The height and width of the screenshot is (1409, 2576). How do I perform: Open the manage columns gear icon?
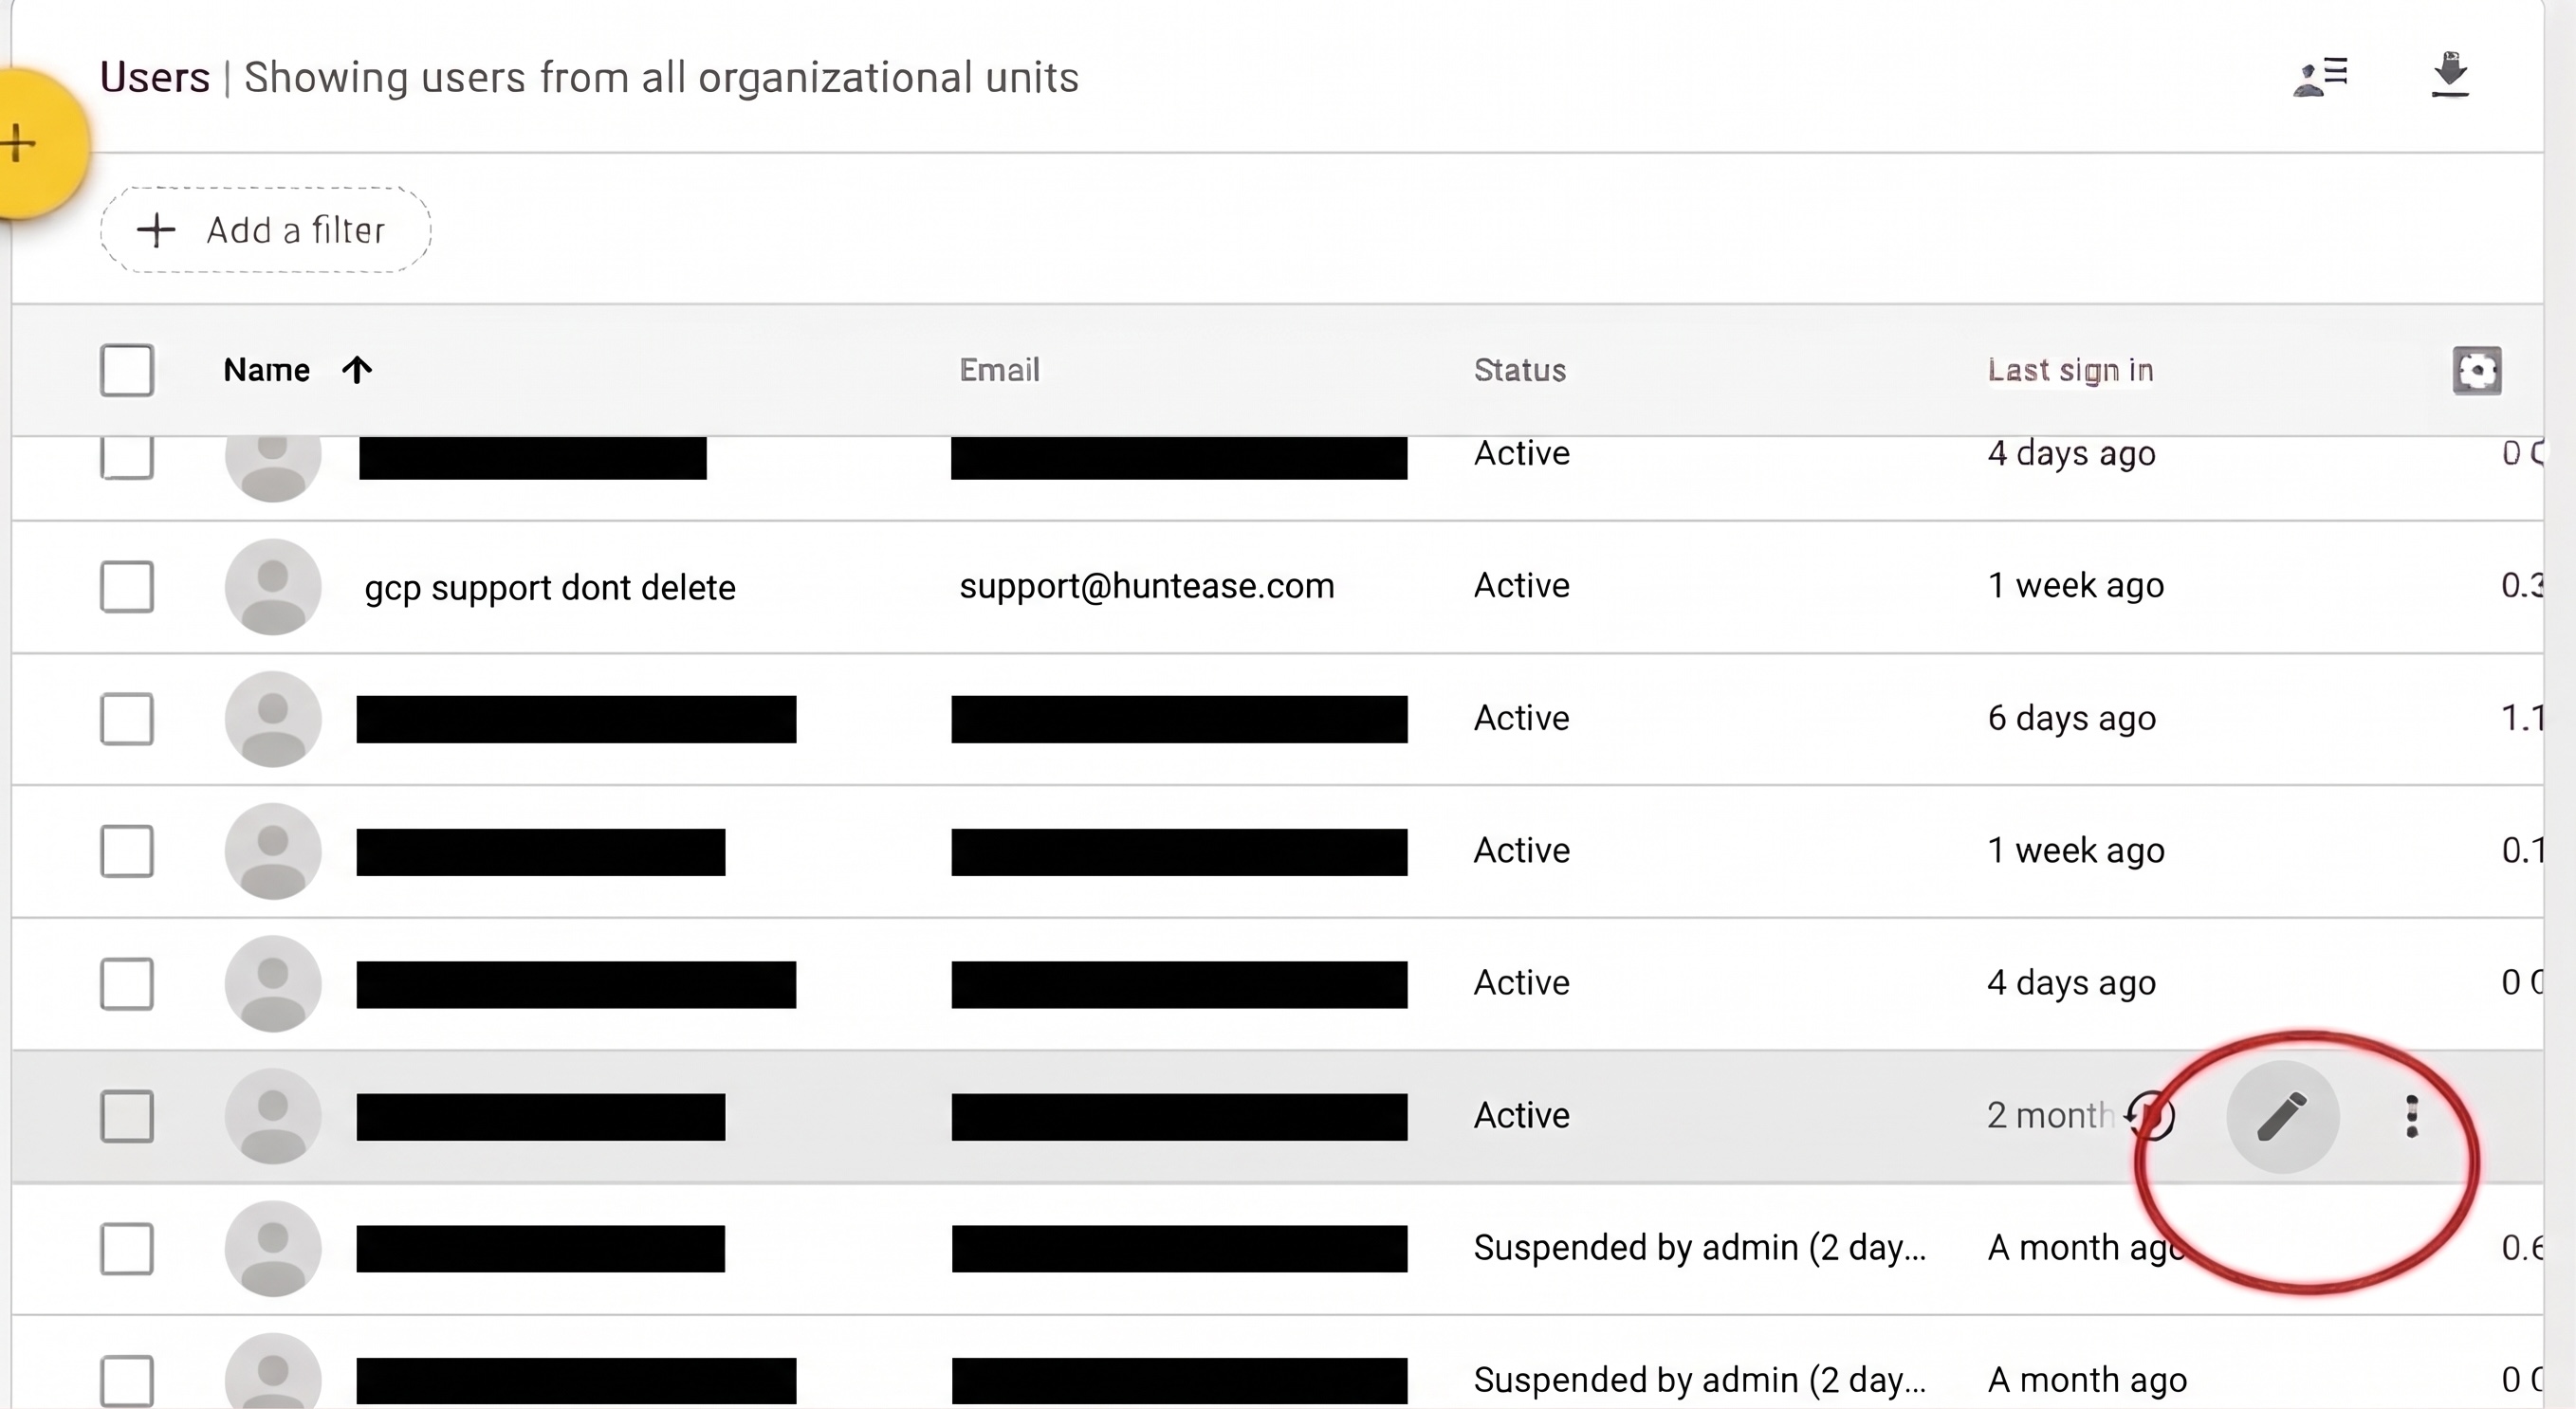coord(2476,371)
